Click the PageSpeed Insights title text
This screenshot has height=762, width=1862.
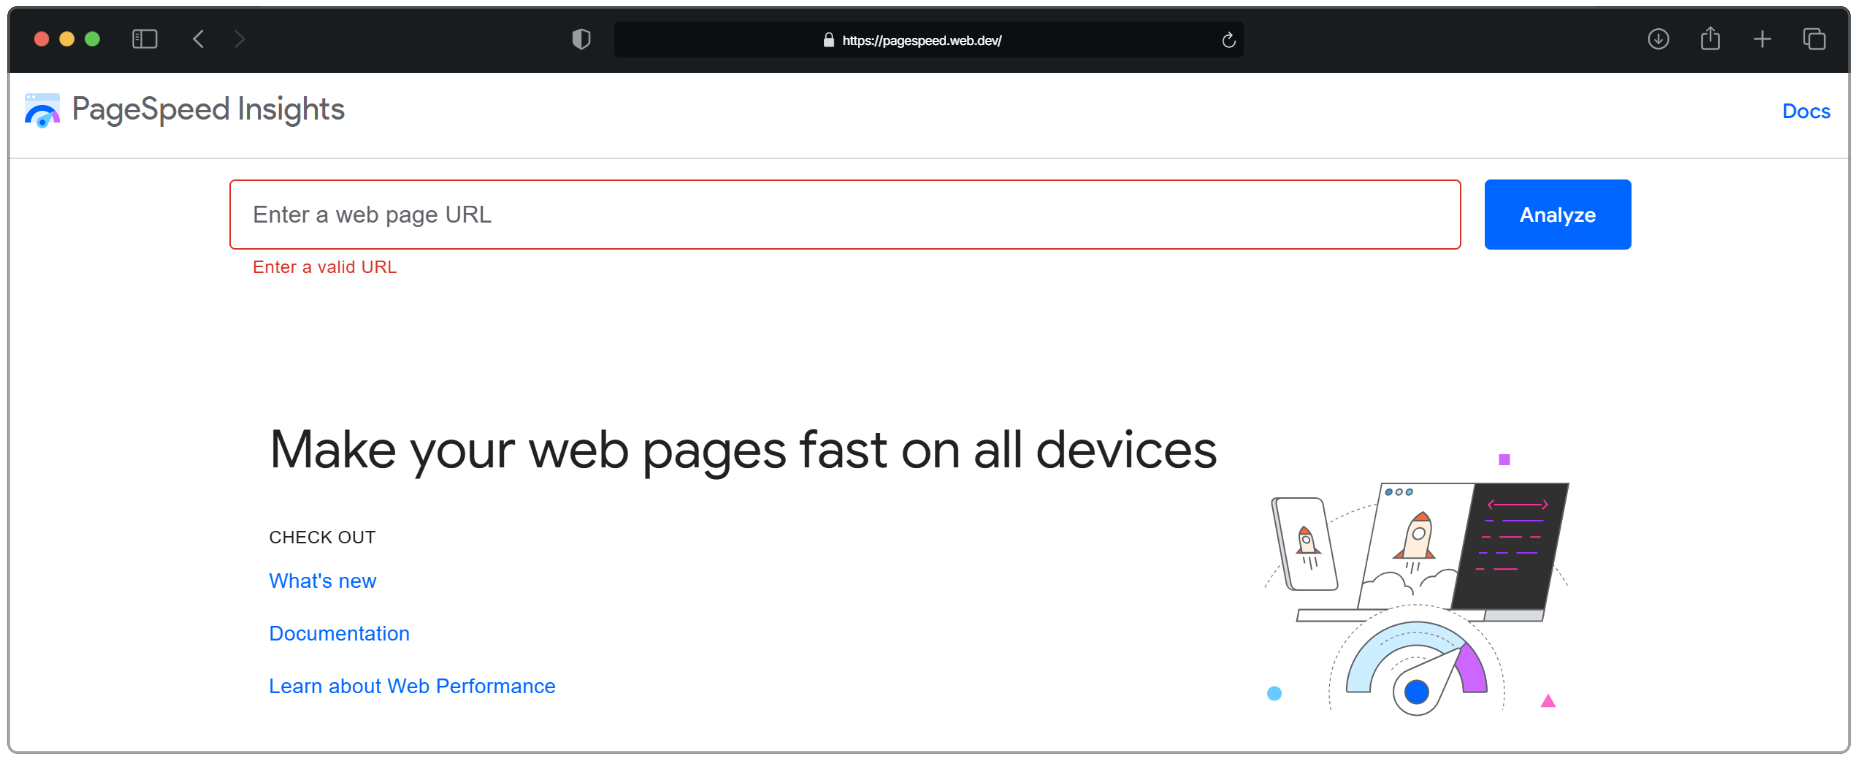208,109
